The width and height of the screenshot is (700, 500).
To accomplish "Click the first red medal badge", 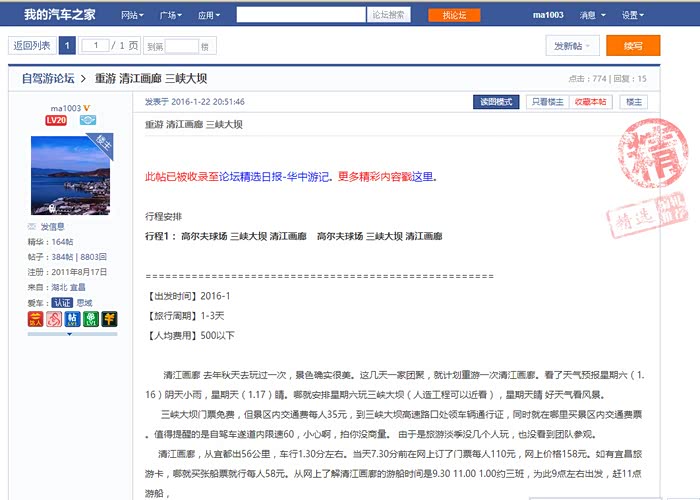I will tap(35, 319).
